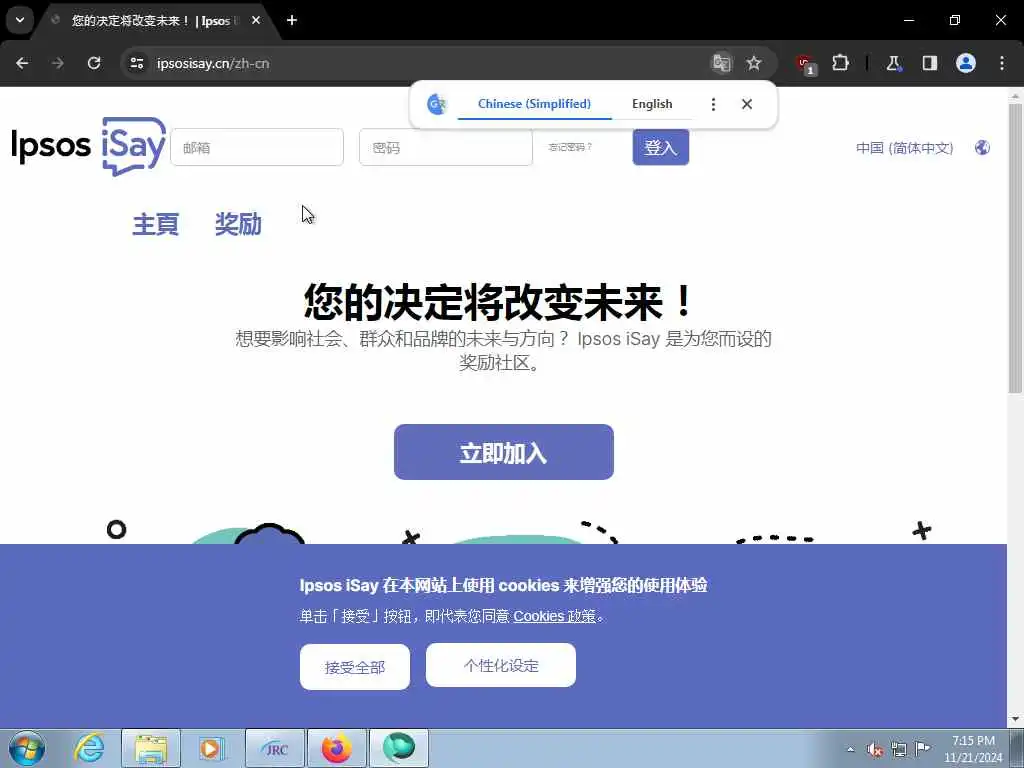Click 个性化设定 customize settings button
Screen dimensions: 1024x768
coord(501,665)
